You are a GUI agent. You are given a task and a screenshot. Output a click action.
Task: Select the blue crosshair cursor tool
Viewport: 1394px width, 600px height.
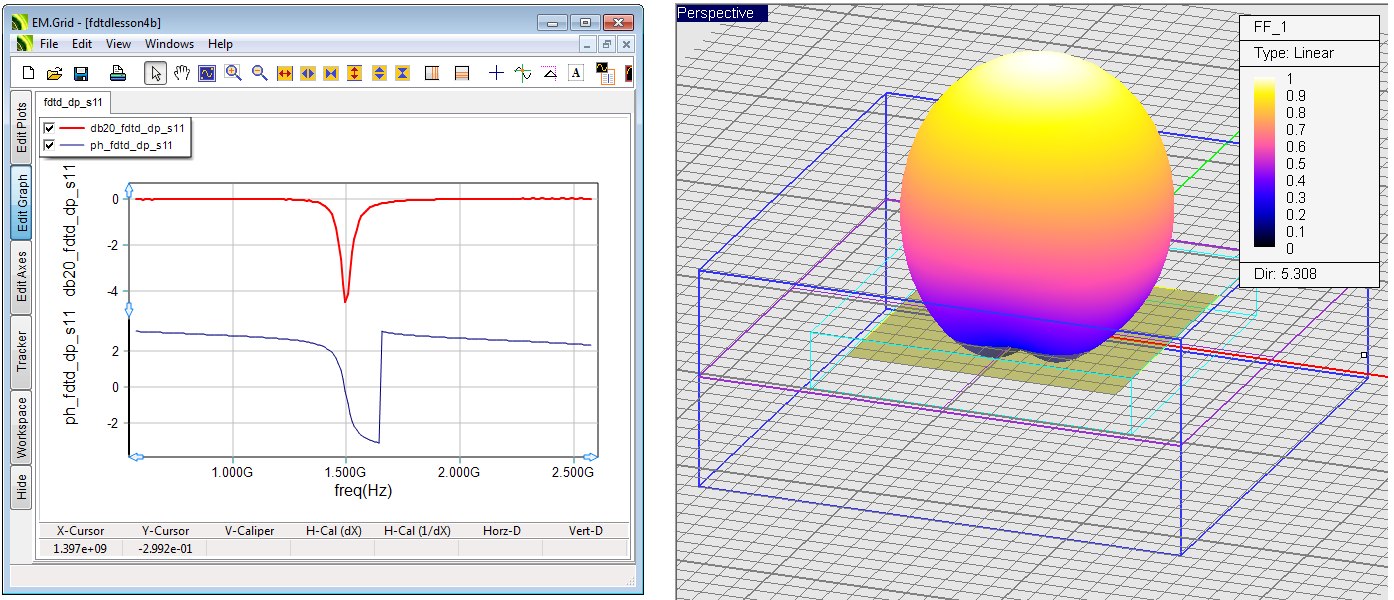click(x=496, y=73)
